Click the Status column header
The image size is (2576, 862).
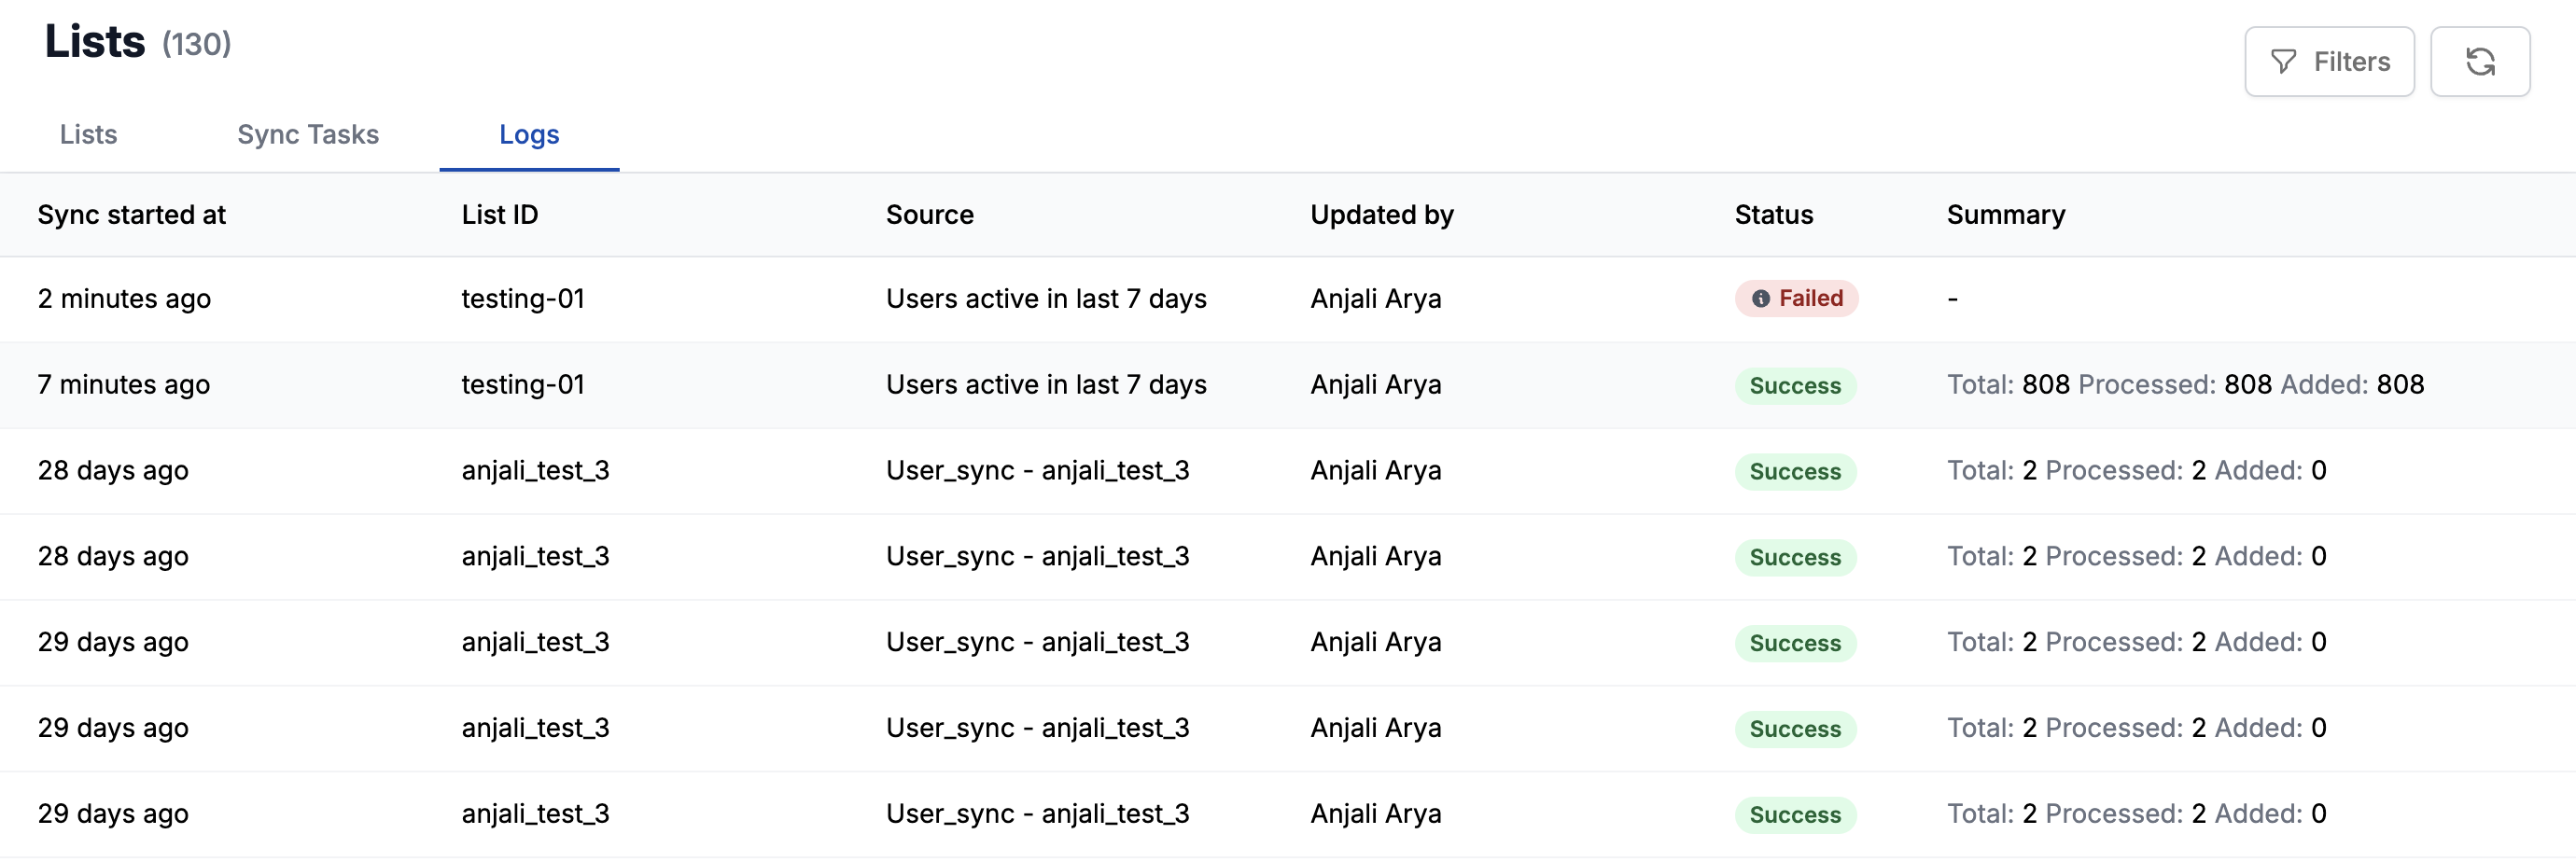(1773, 215)
